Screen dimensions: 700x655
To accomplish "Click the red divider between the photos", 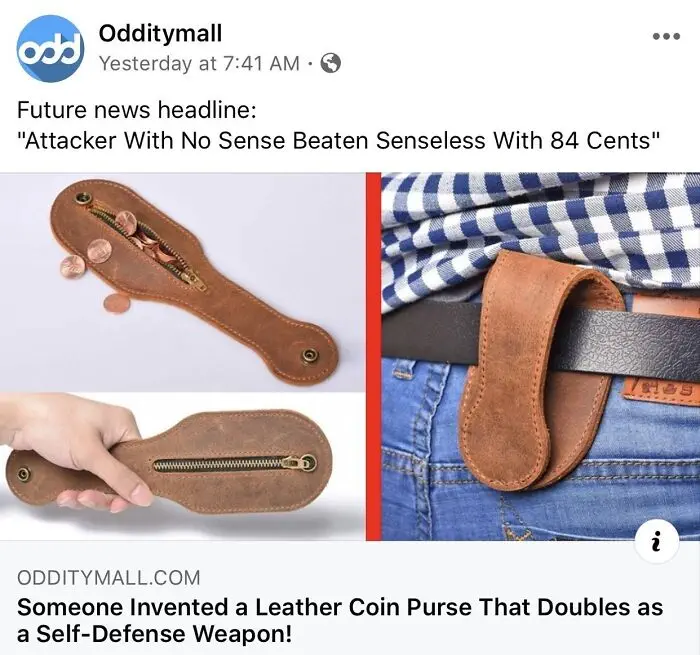I will pyautogui.click(x=374, y=356).
